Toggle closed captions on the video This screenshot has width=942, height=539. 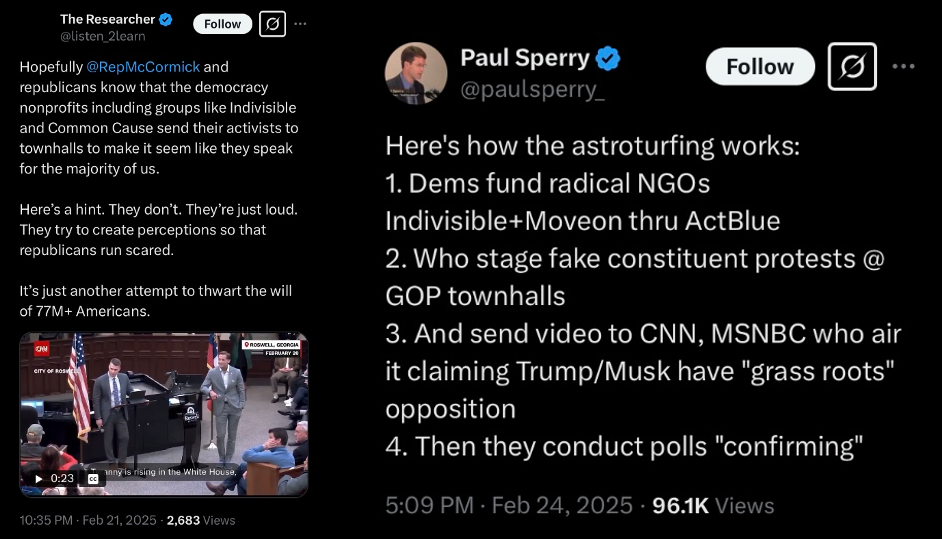tap(93, 479)
